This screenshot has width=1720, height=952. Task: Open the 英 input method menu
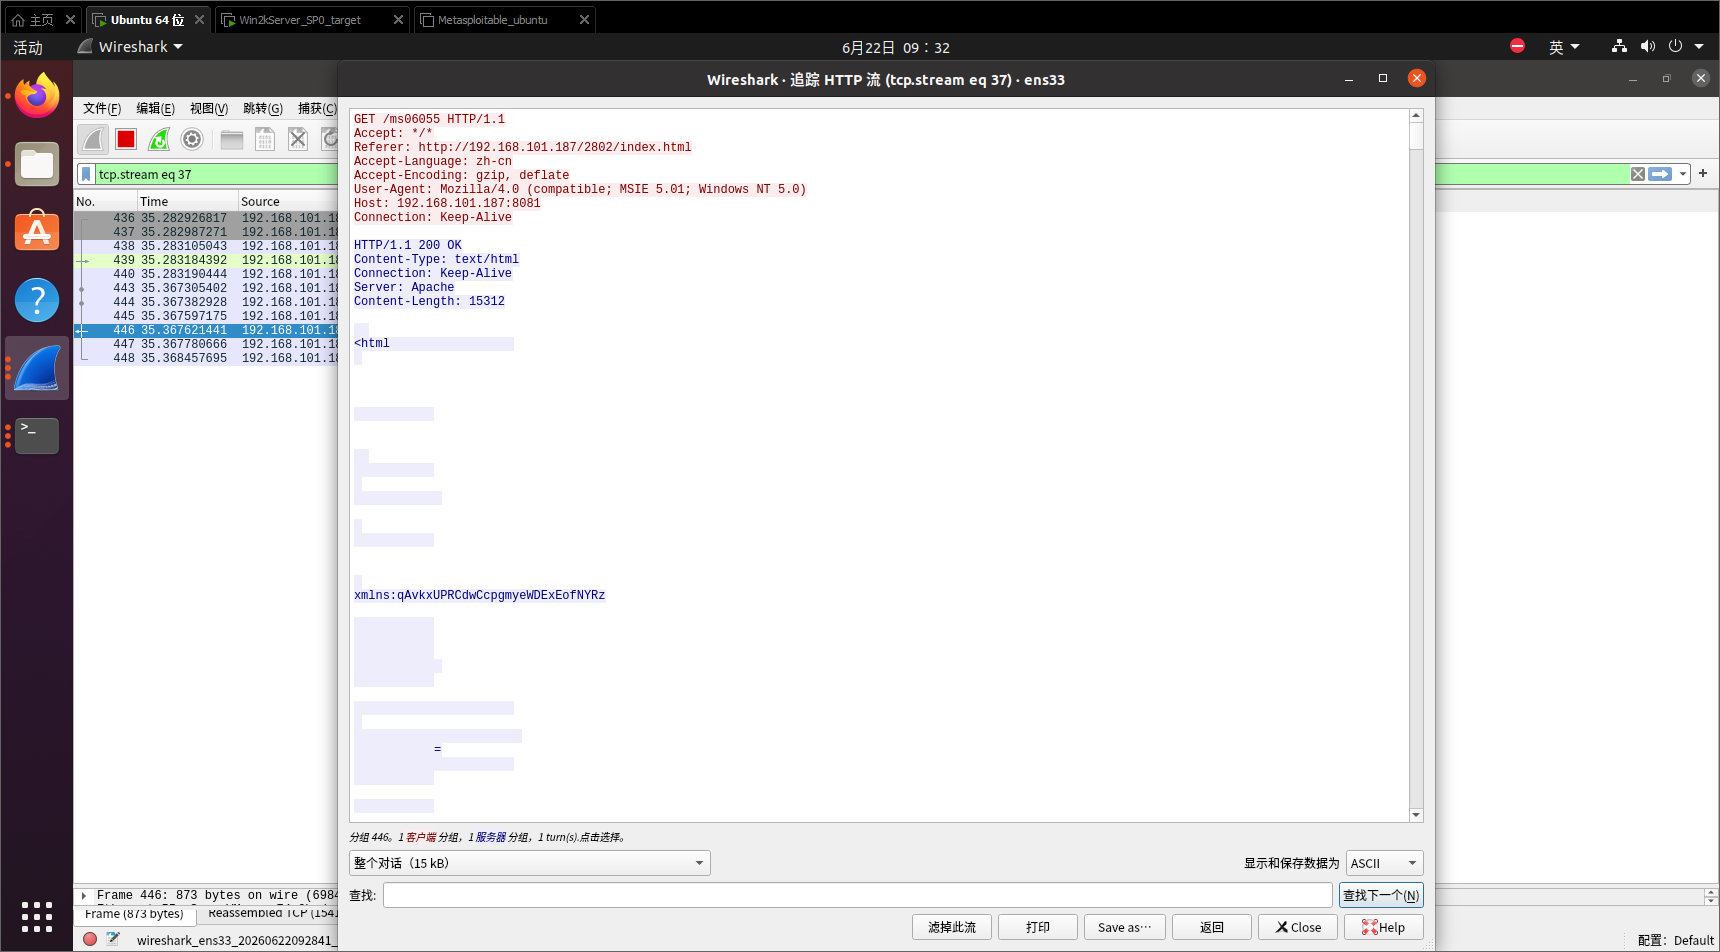coord(1564,47)
